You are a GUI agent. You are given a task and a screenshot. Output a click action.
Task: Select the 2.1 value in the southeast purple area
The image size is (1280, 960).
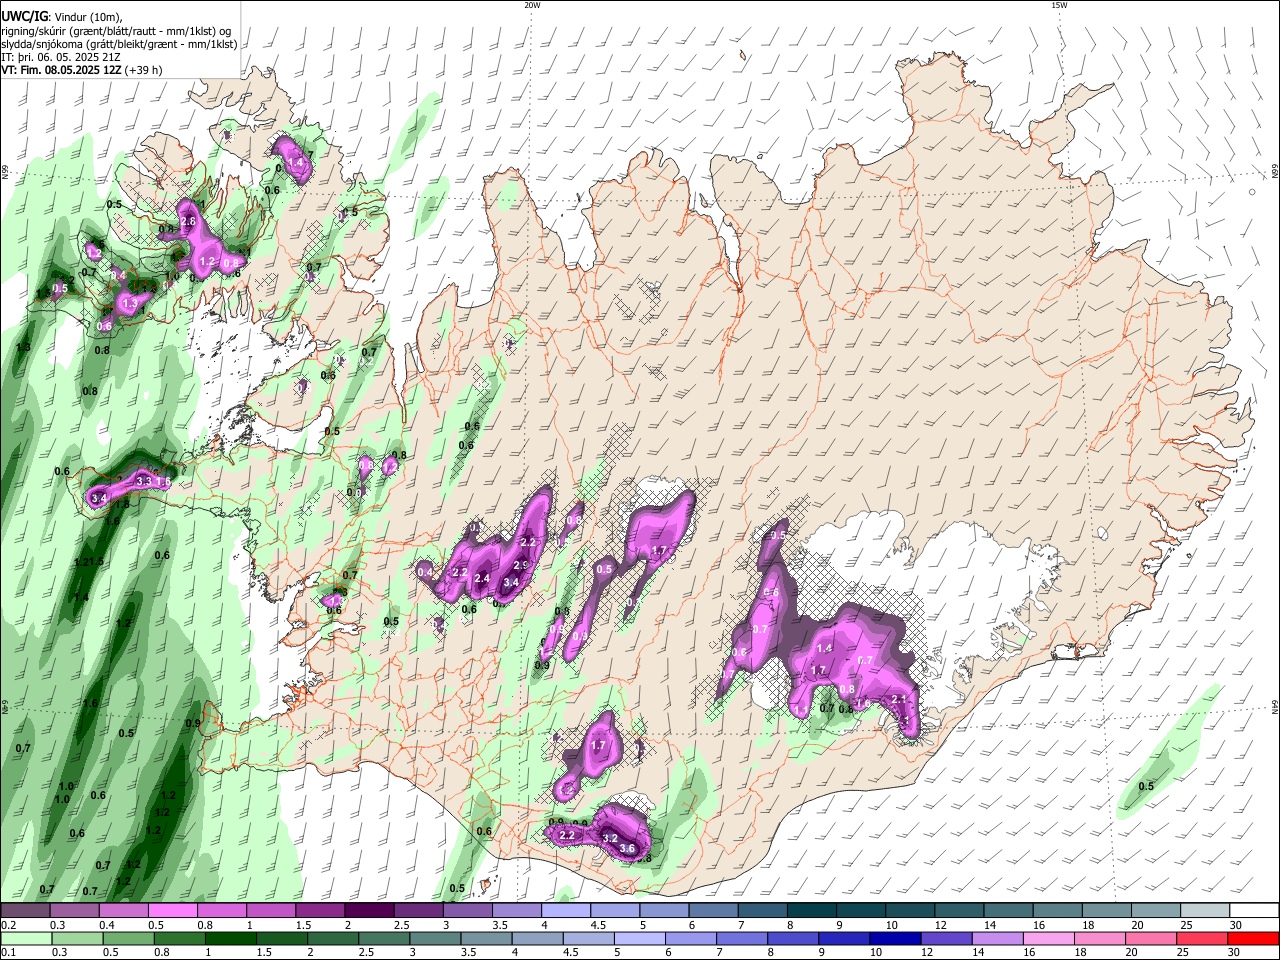(x=898, y=699)
